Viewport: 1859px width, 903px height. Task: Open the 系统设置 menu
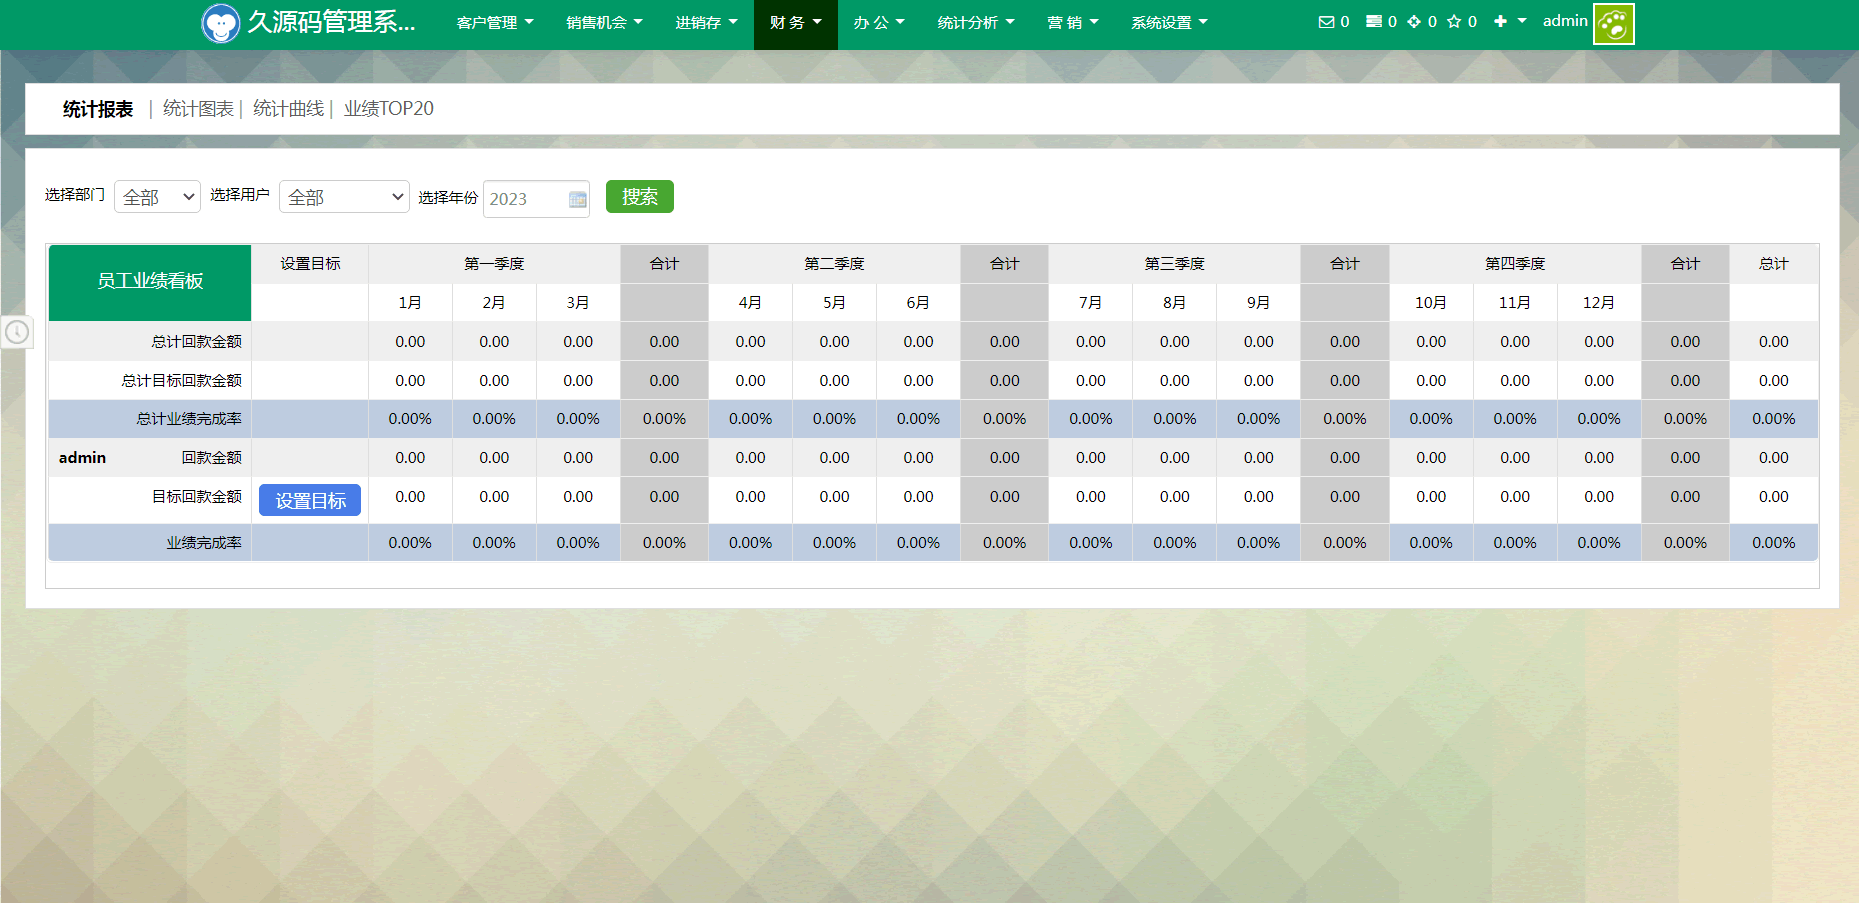(x=1168, y=23)
